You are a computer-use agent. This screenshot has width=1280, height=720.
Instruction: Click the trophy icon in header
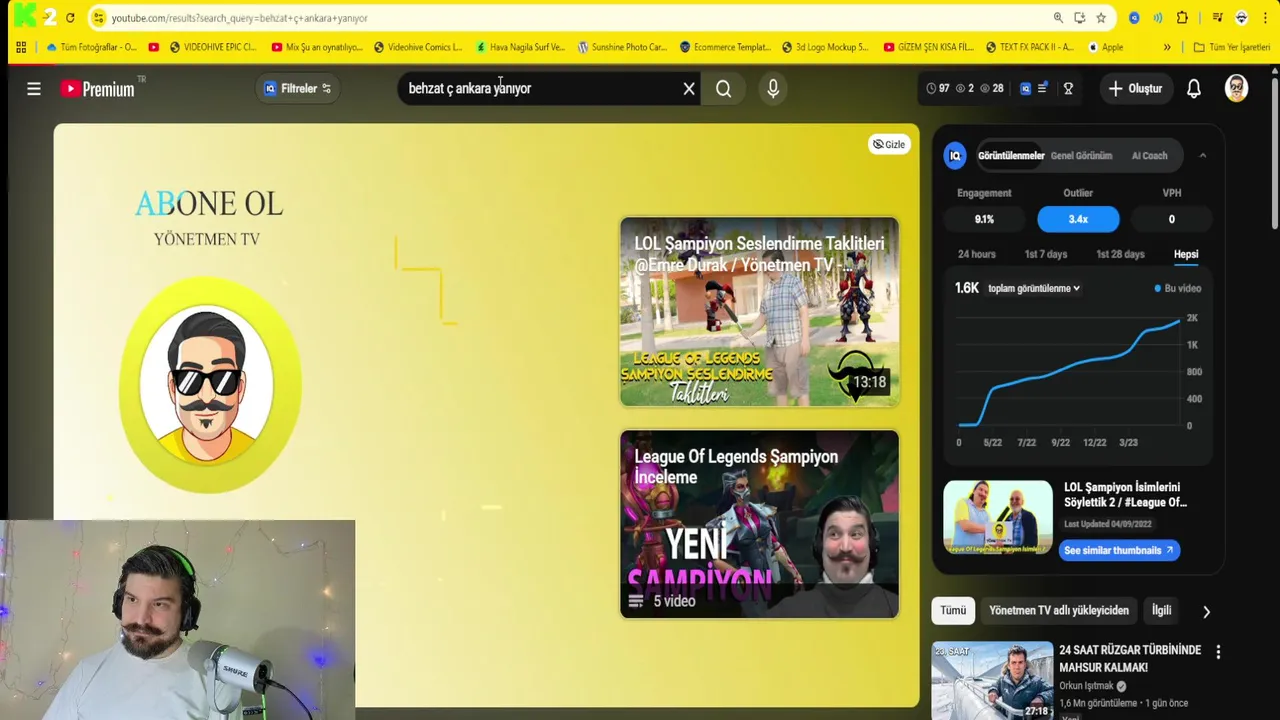[x=1068, y=89]
